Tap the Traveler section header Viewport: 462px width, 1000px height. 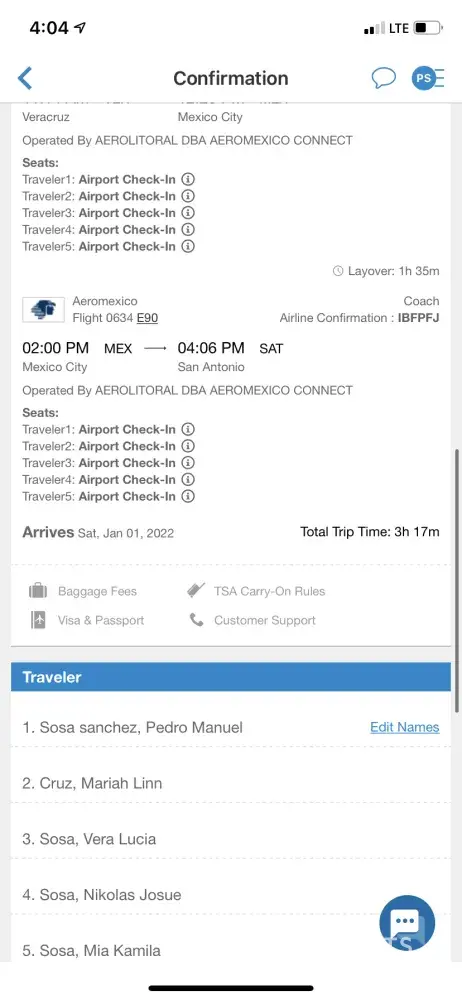pos(231,677)
